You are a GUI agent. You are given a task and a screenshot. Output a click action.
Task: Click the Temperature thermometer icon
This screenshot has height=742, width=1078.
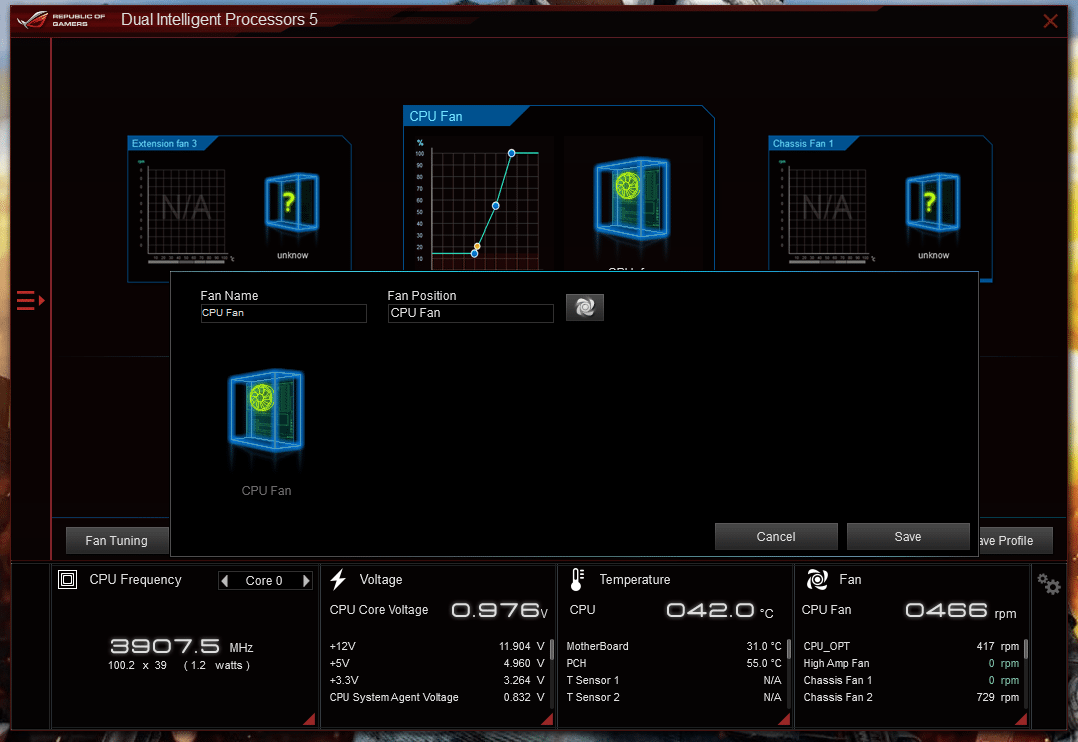(577, 580)
